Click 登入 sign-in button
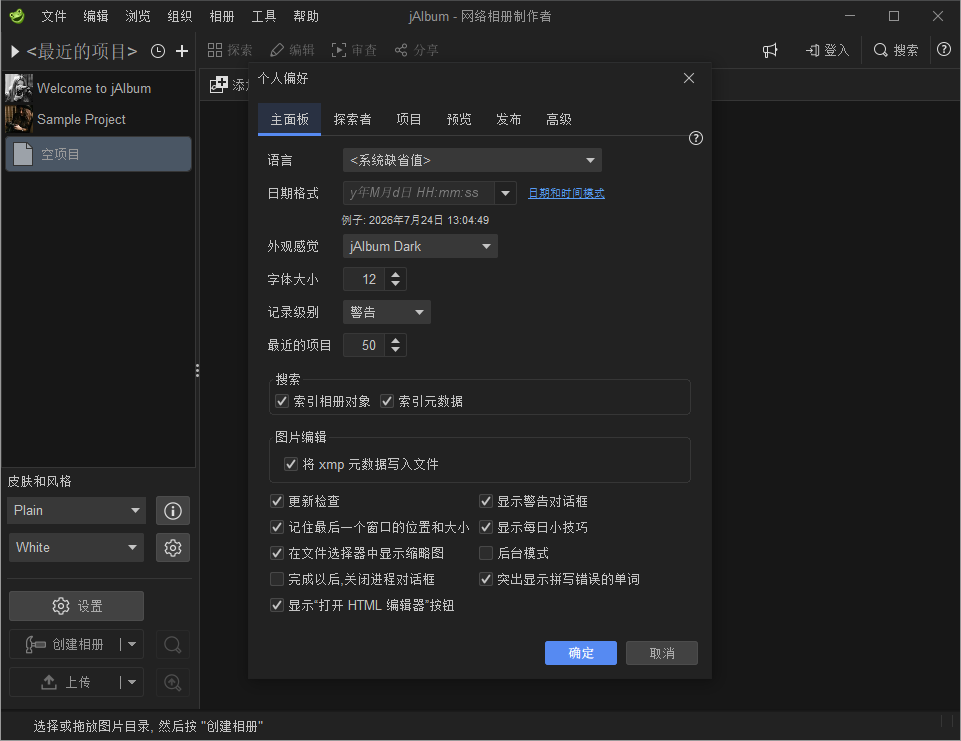The height and width of the screenshot is (741, 961). [827, 50]
